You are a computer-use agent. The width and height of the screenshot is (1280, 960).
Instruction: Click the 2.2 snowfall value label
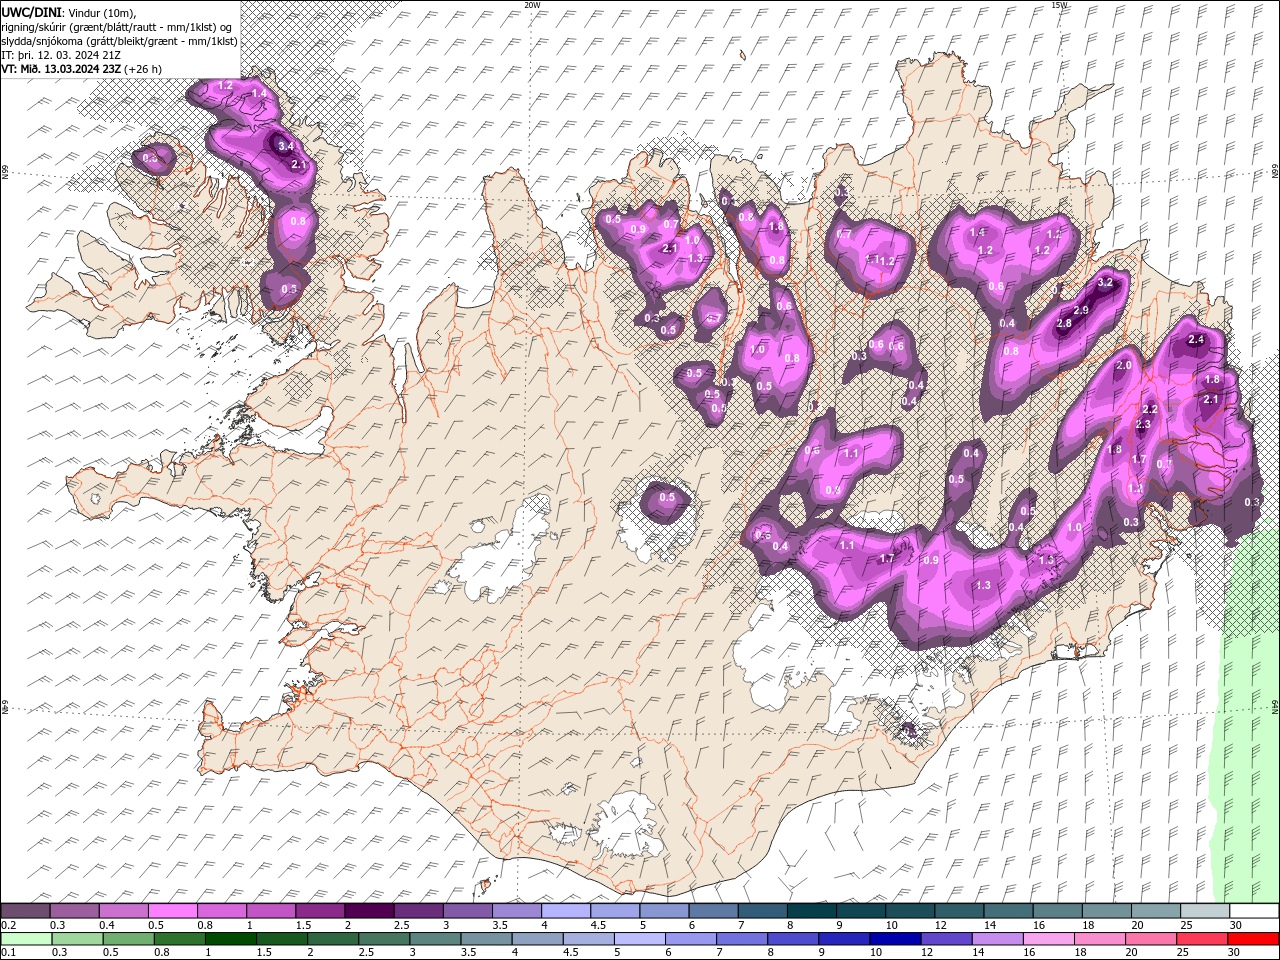click(1150, 409)
